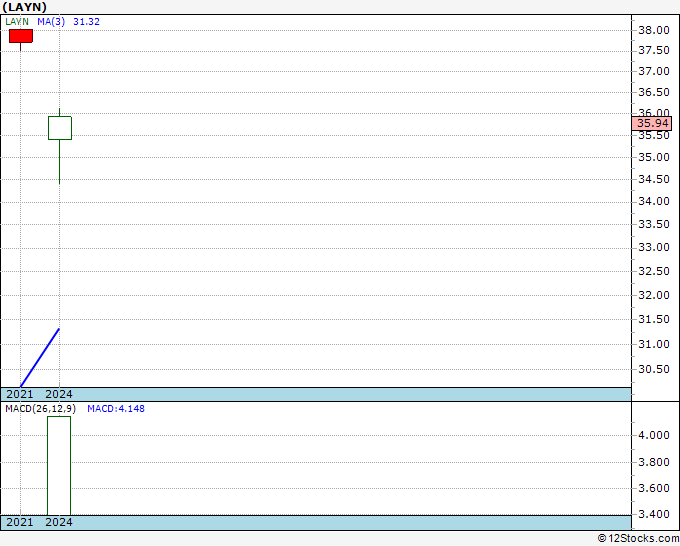The width and height of the screenshot is (680, 546).
Task: Click 2024 on the price chart time axis
Action: point(59,394)
